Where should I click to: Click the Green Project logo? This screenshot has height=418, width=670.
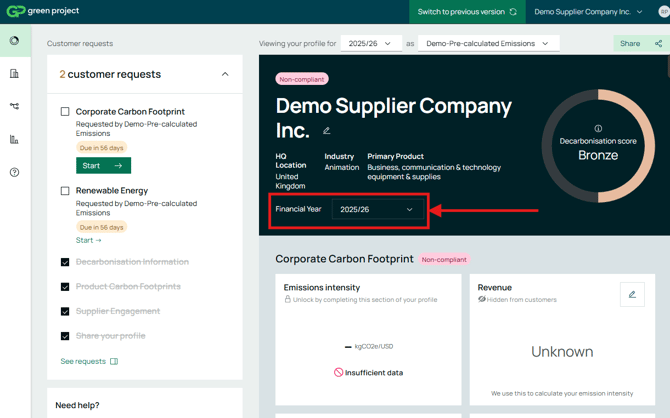(43, 12)
